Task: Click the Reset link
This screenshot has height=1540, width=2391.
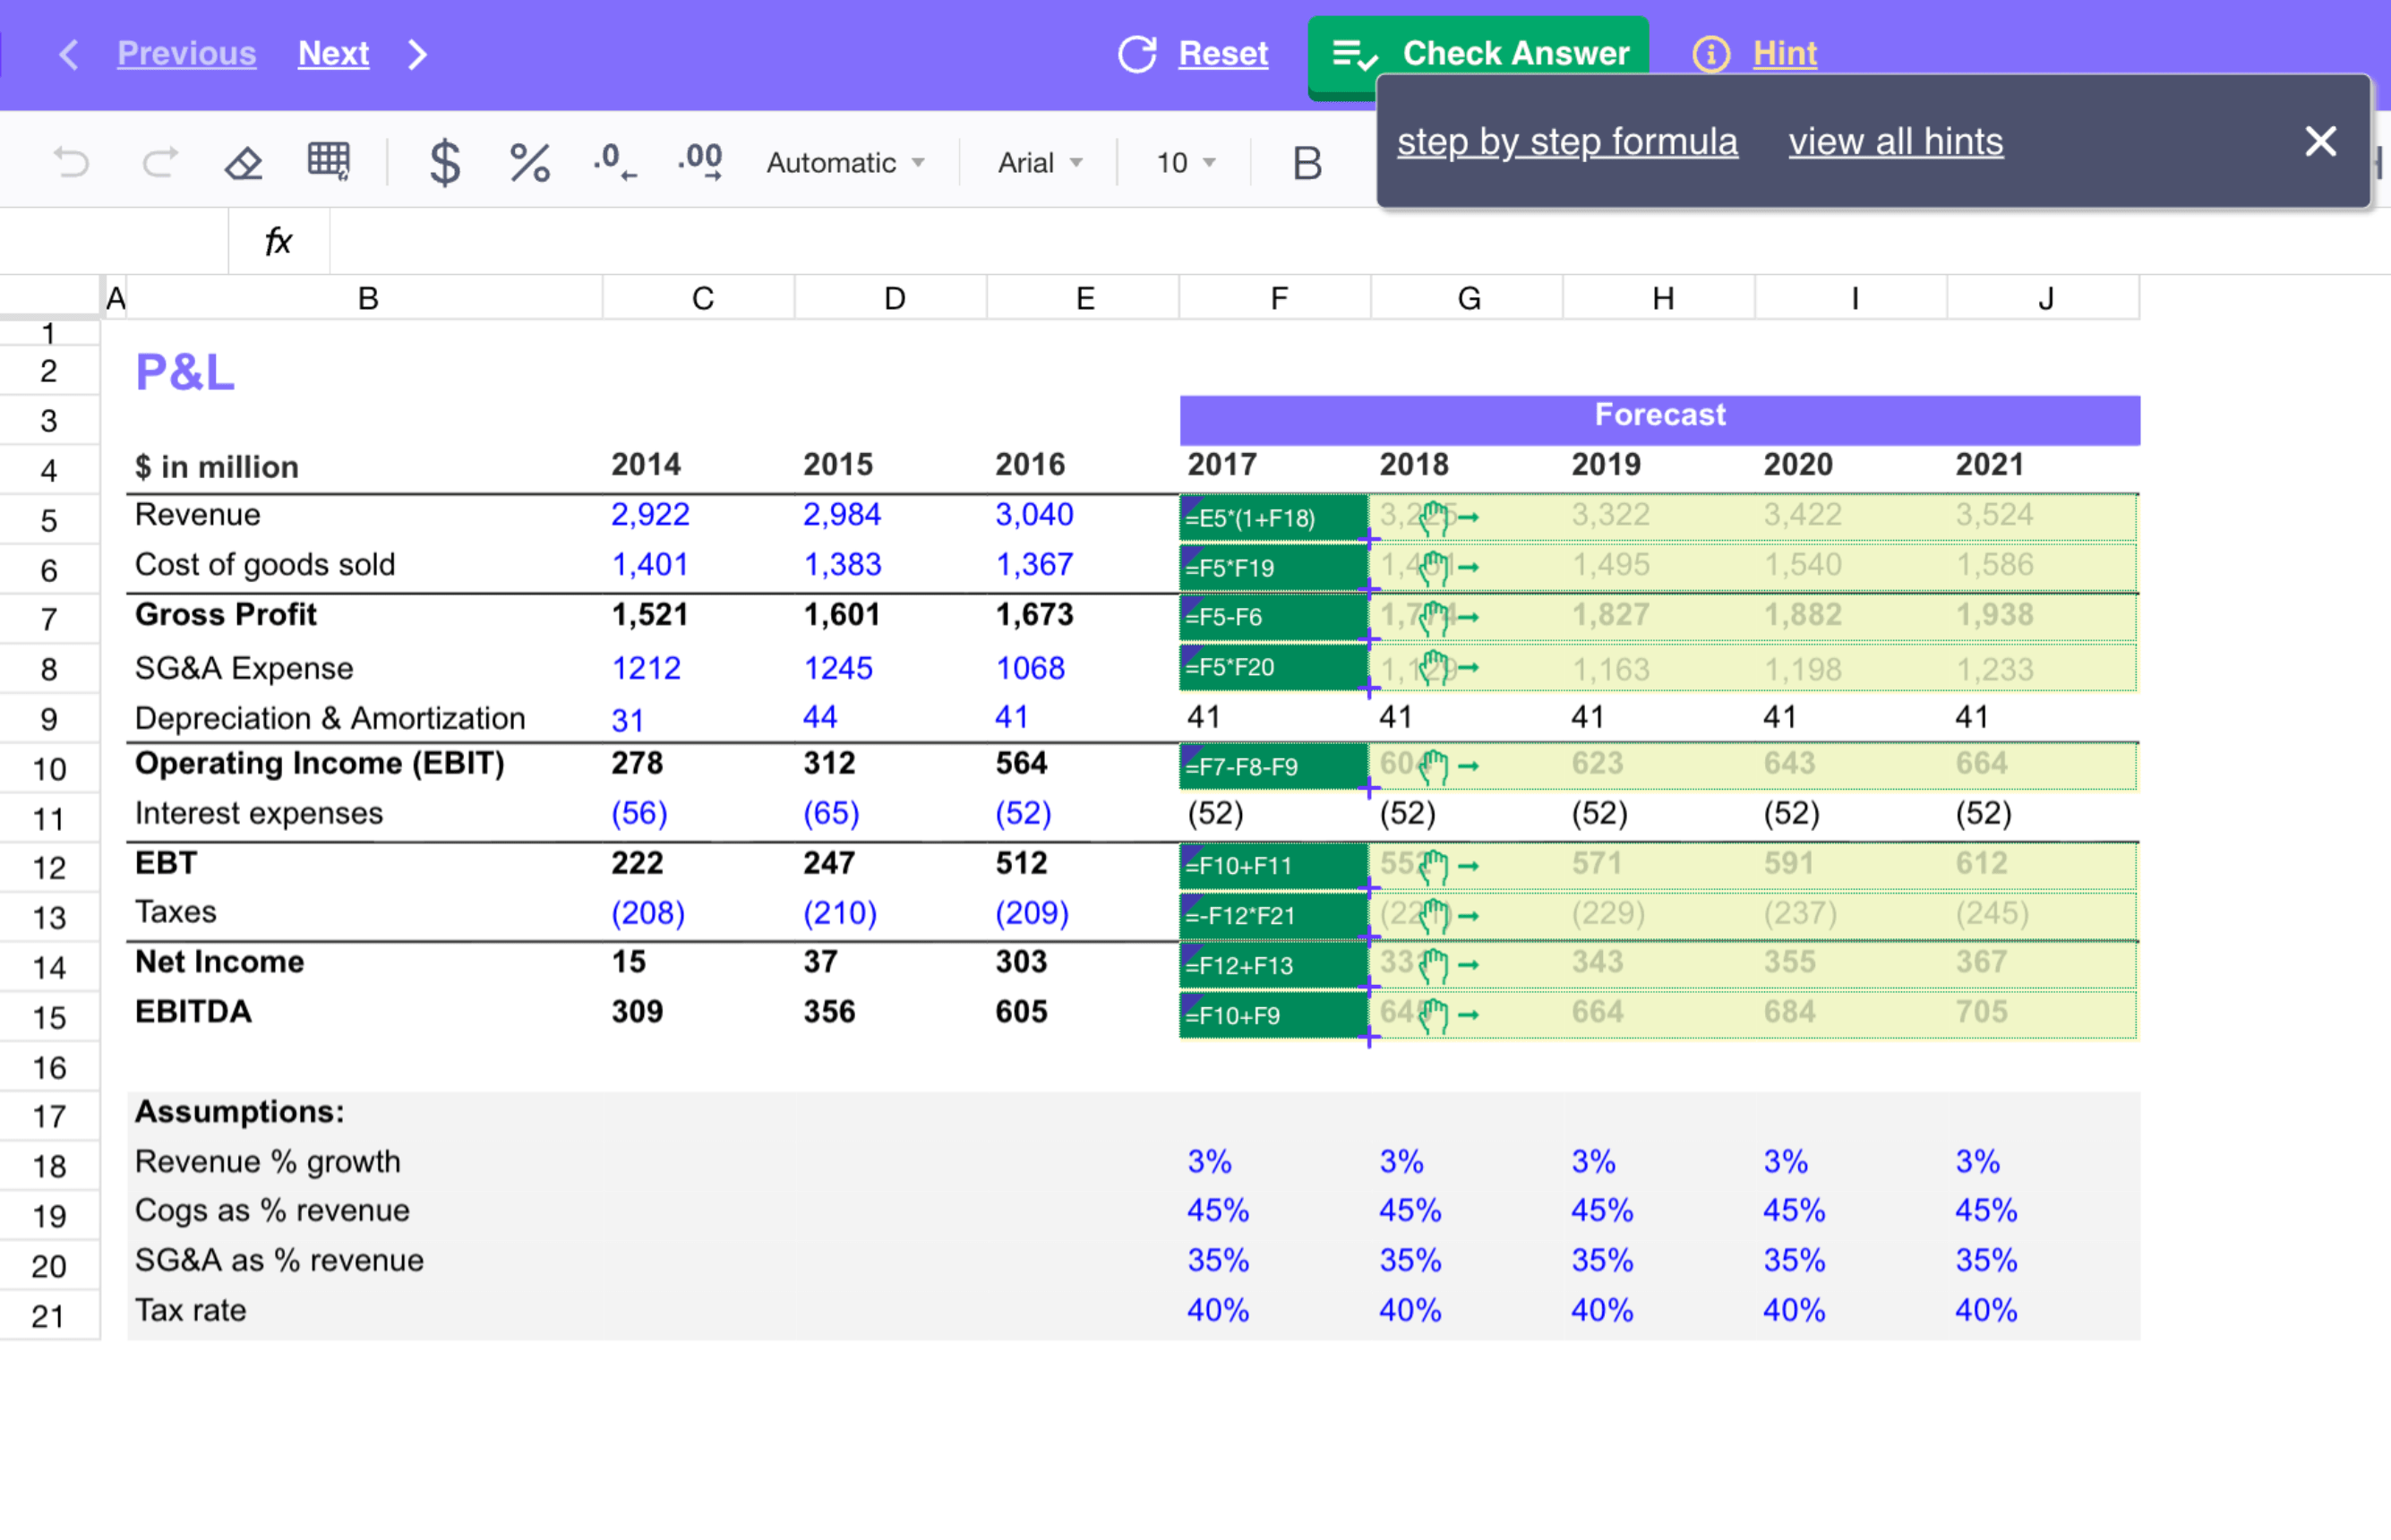Action: pos(1222,53)
